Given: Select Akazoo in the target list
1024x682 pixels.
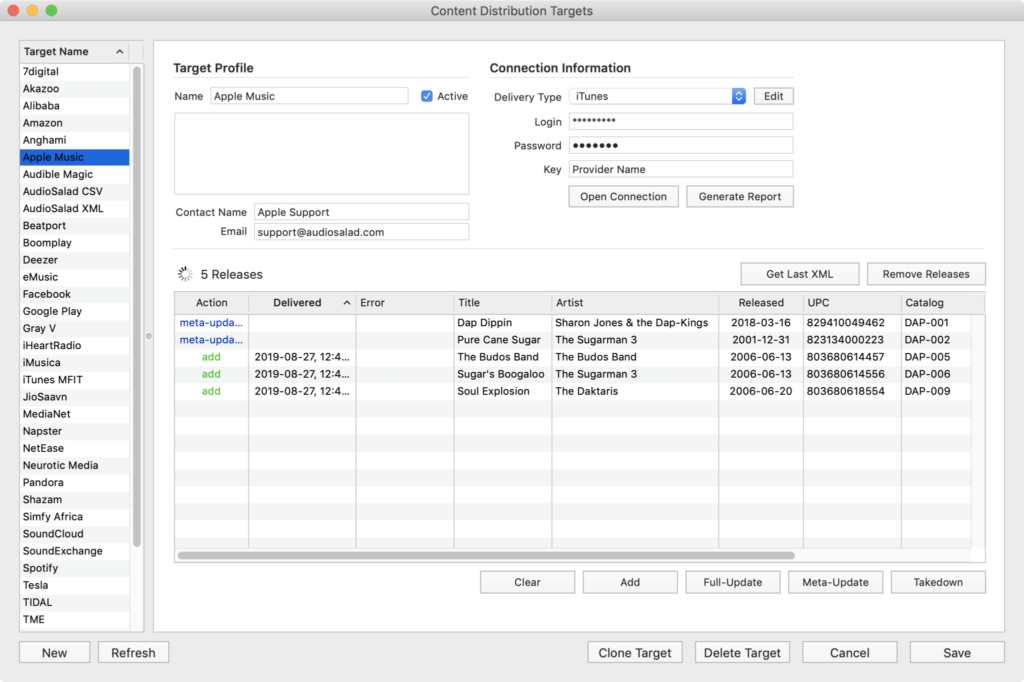Looking at the screenshot, I should [74, 89].
